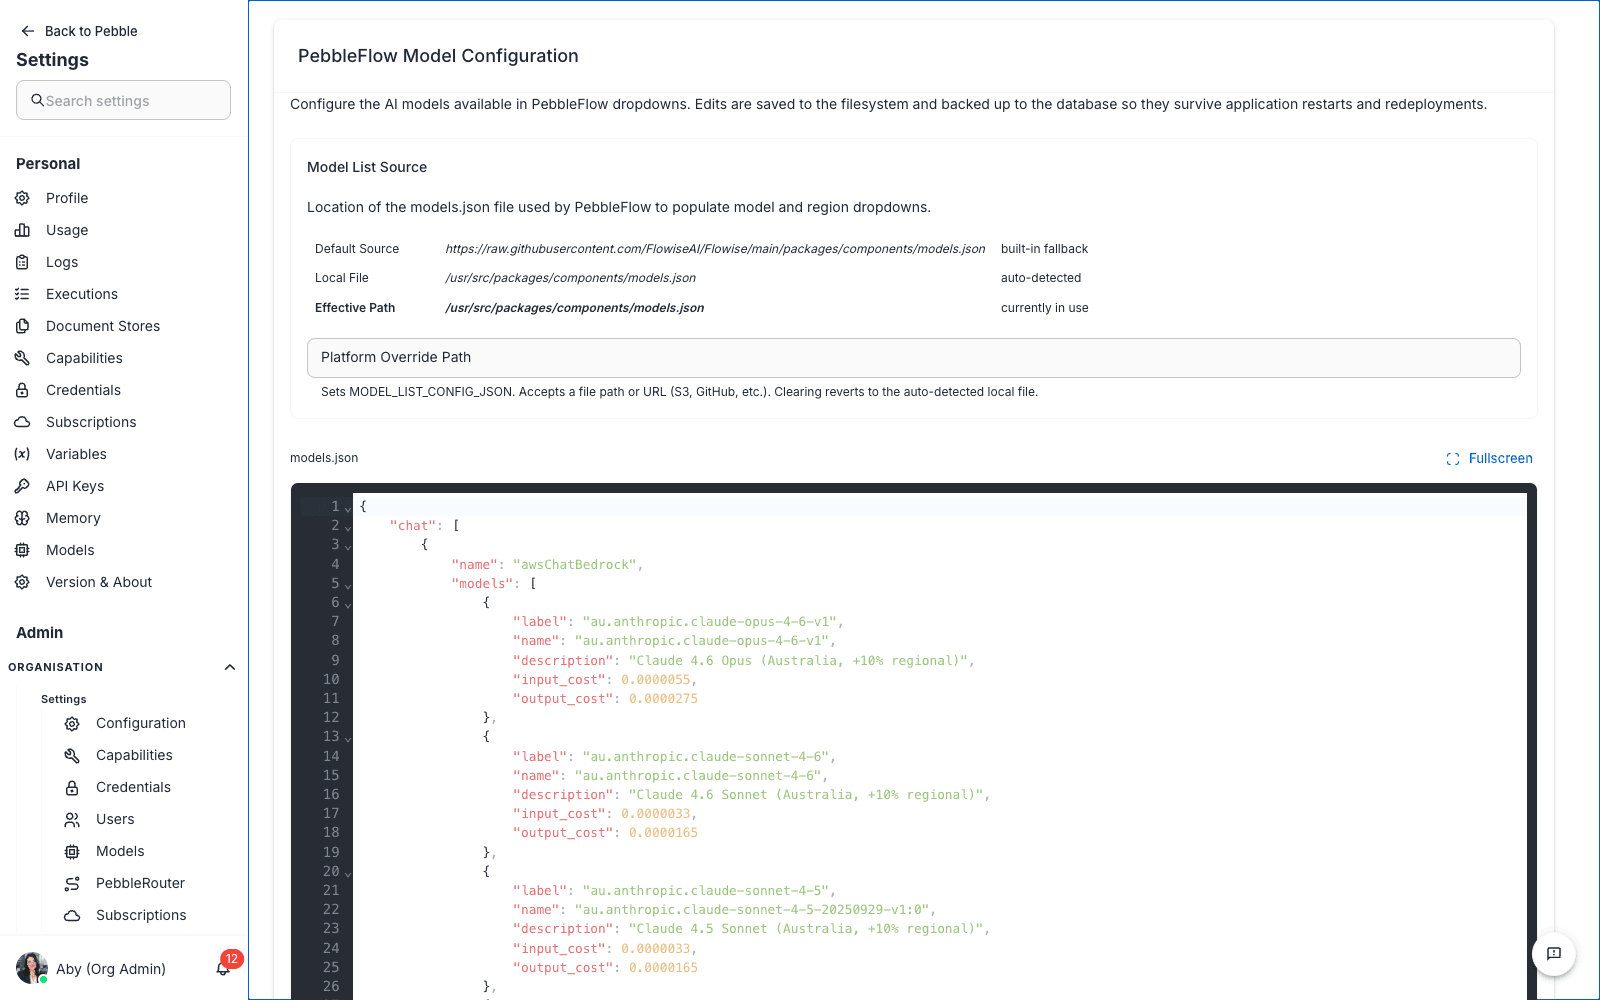
Task: Fold code at line 1 arrow
Action: click(348, 508)
